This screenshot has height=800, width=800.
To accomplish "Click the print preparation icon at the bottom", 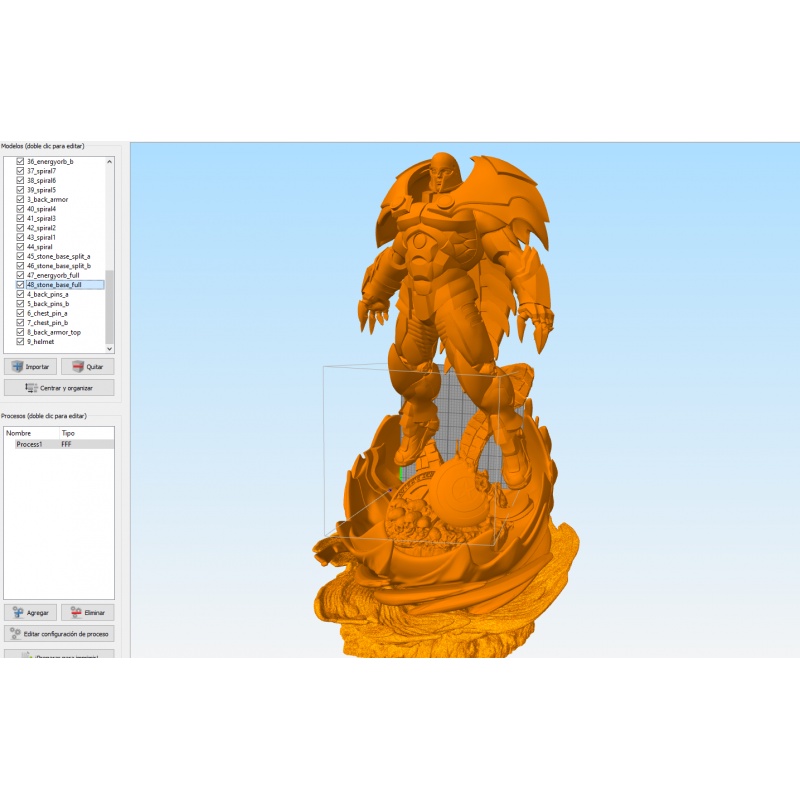I will tap(26, 654).
